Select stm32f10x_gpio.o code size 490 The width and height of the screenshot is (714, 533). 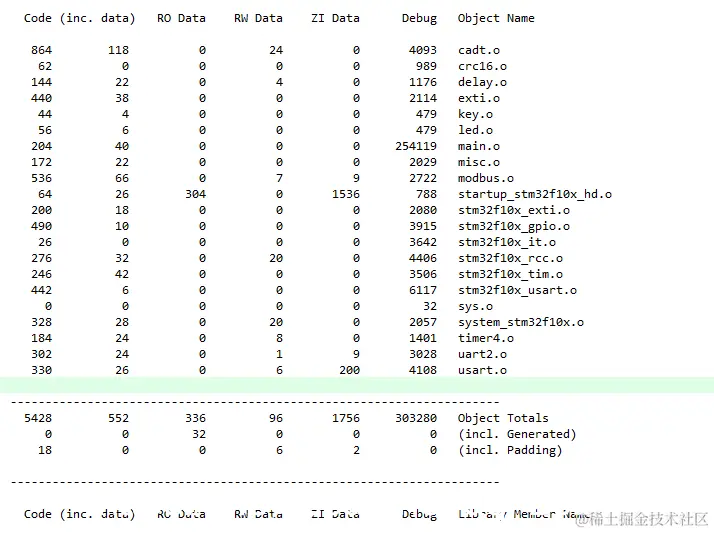point(41,226)
